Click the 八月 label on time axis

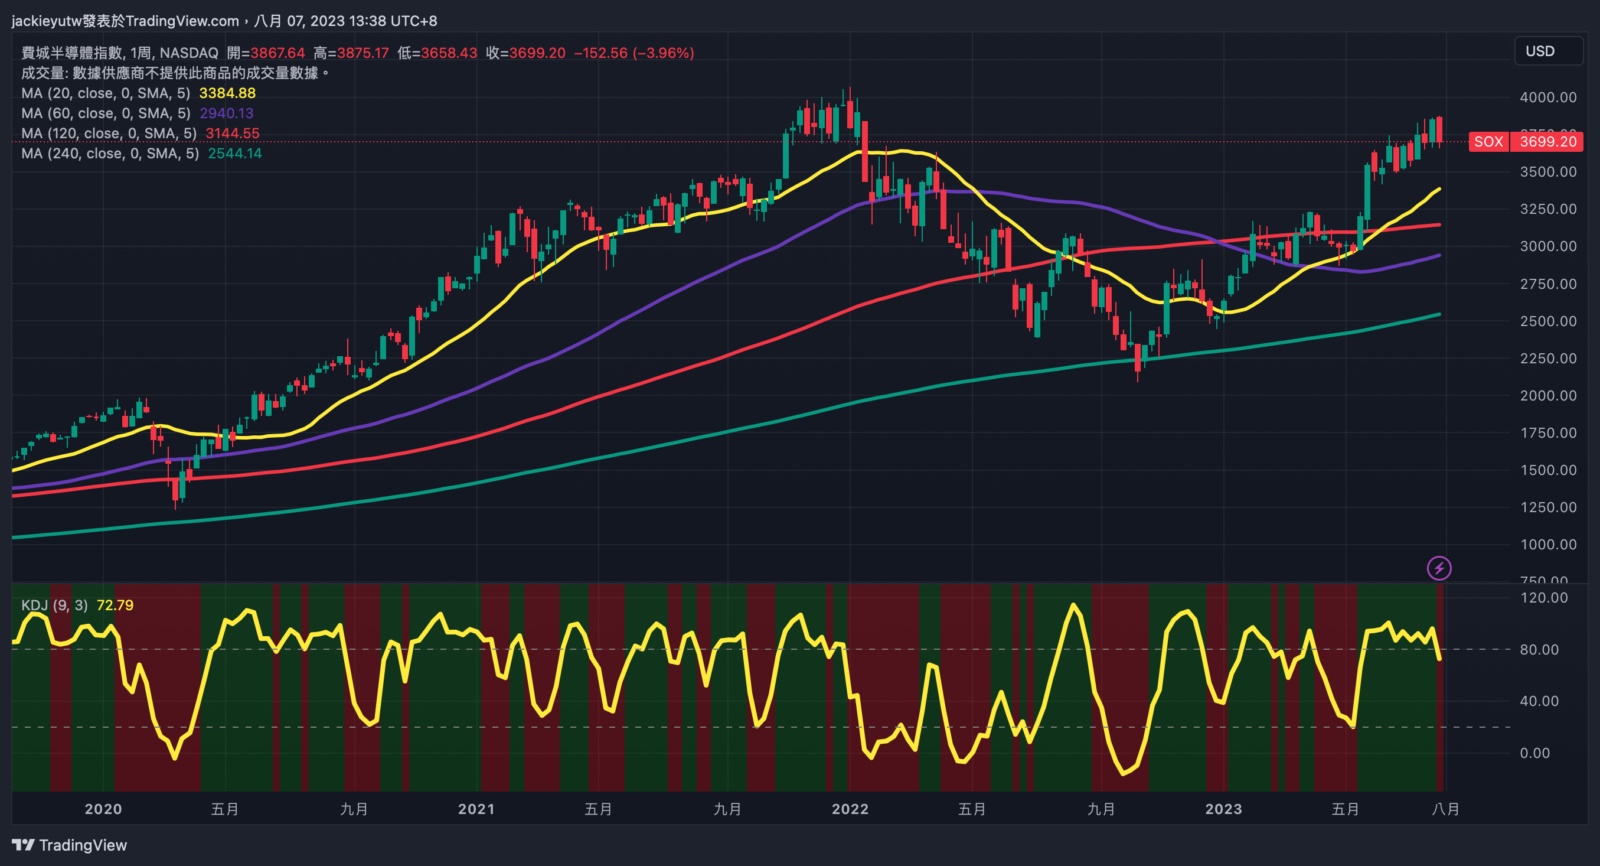(x=1445, y=809)
